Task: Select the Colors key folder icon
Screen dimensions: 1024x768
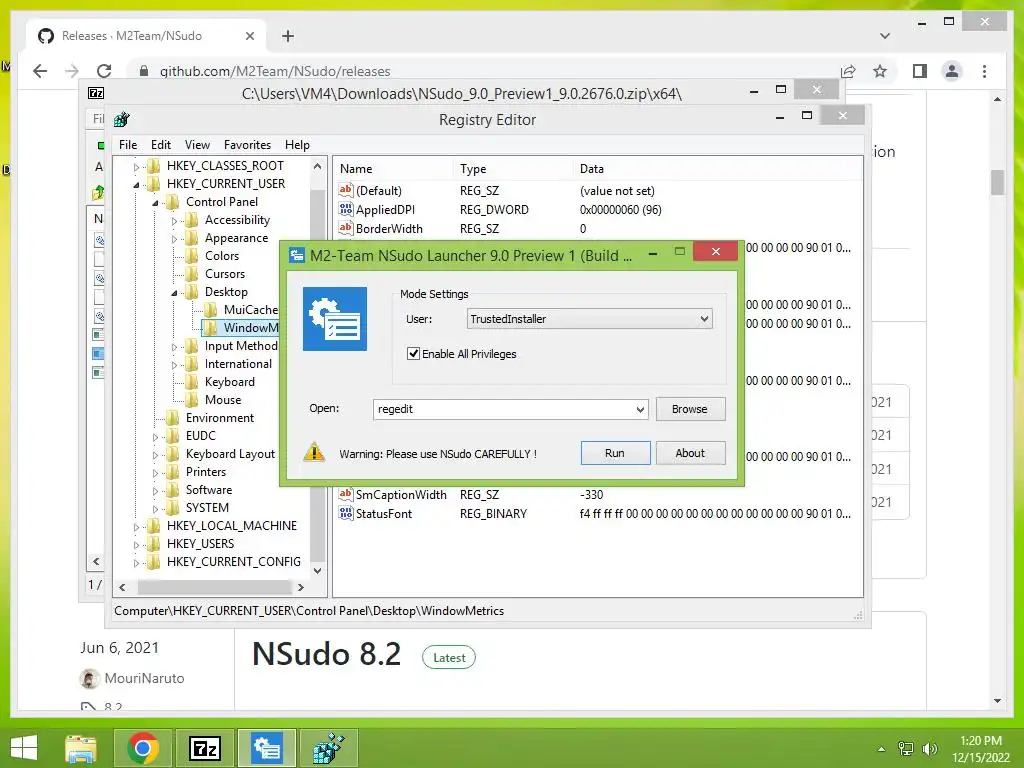Action: pyautogui.click(x=191, y=256)
